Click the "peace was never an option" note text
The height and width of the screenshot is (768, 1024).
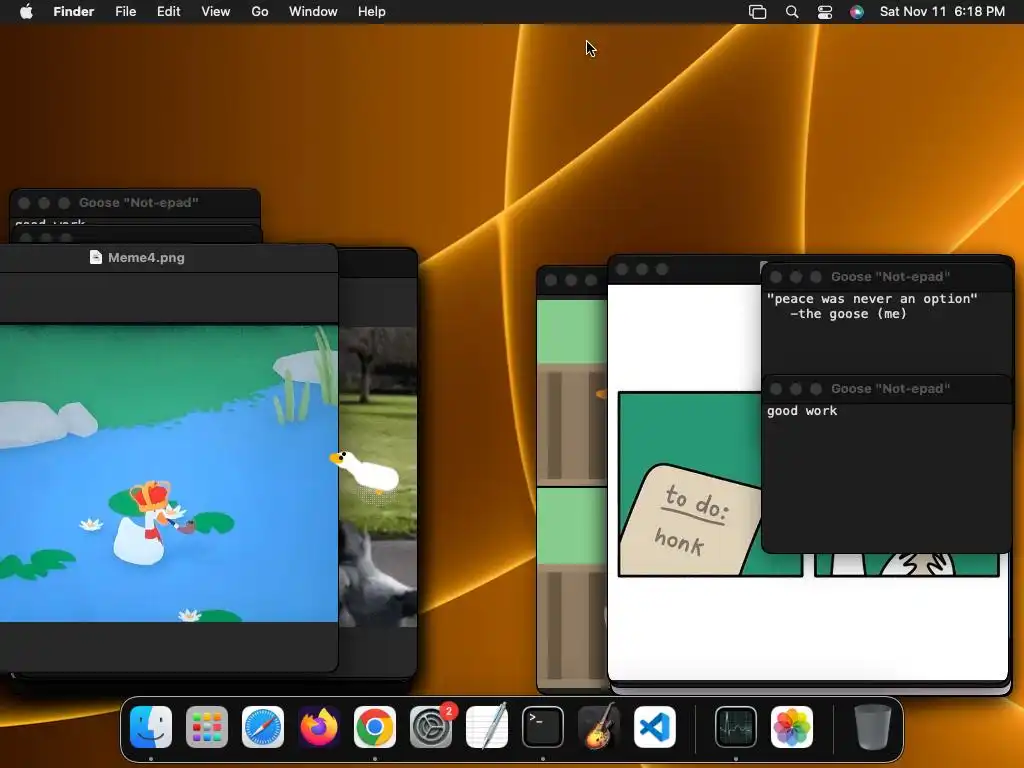coord(872,306)
